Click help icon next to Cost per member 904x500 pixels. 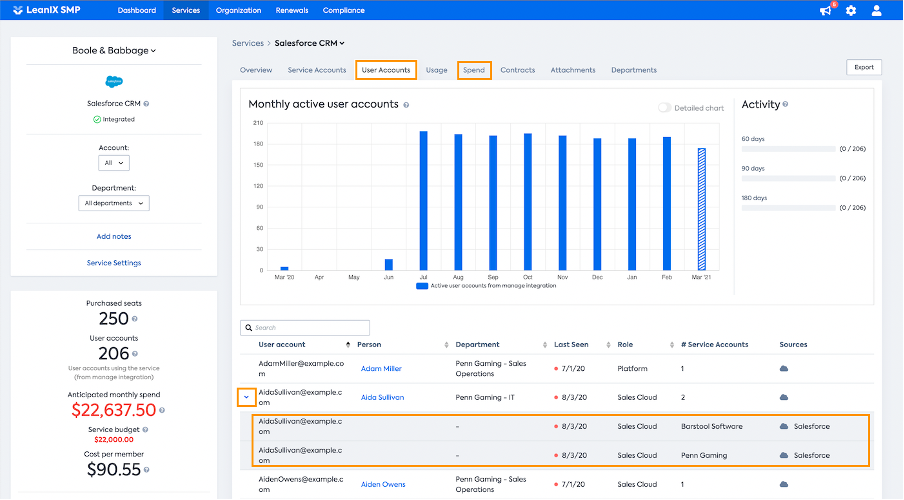146,470
